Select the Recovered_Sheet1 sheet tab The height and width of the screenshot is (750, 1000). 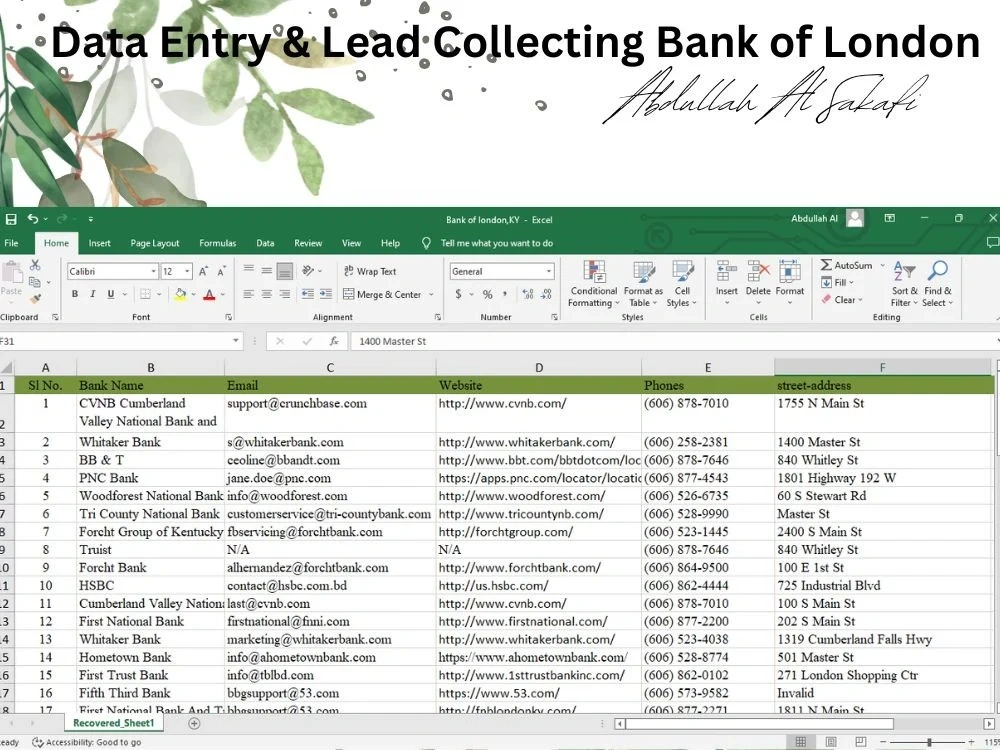113,723
